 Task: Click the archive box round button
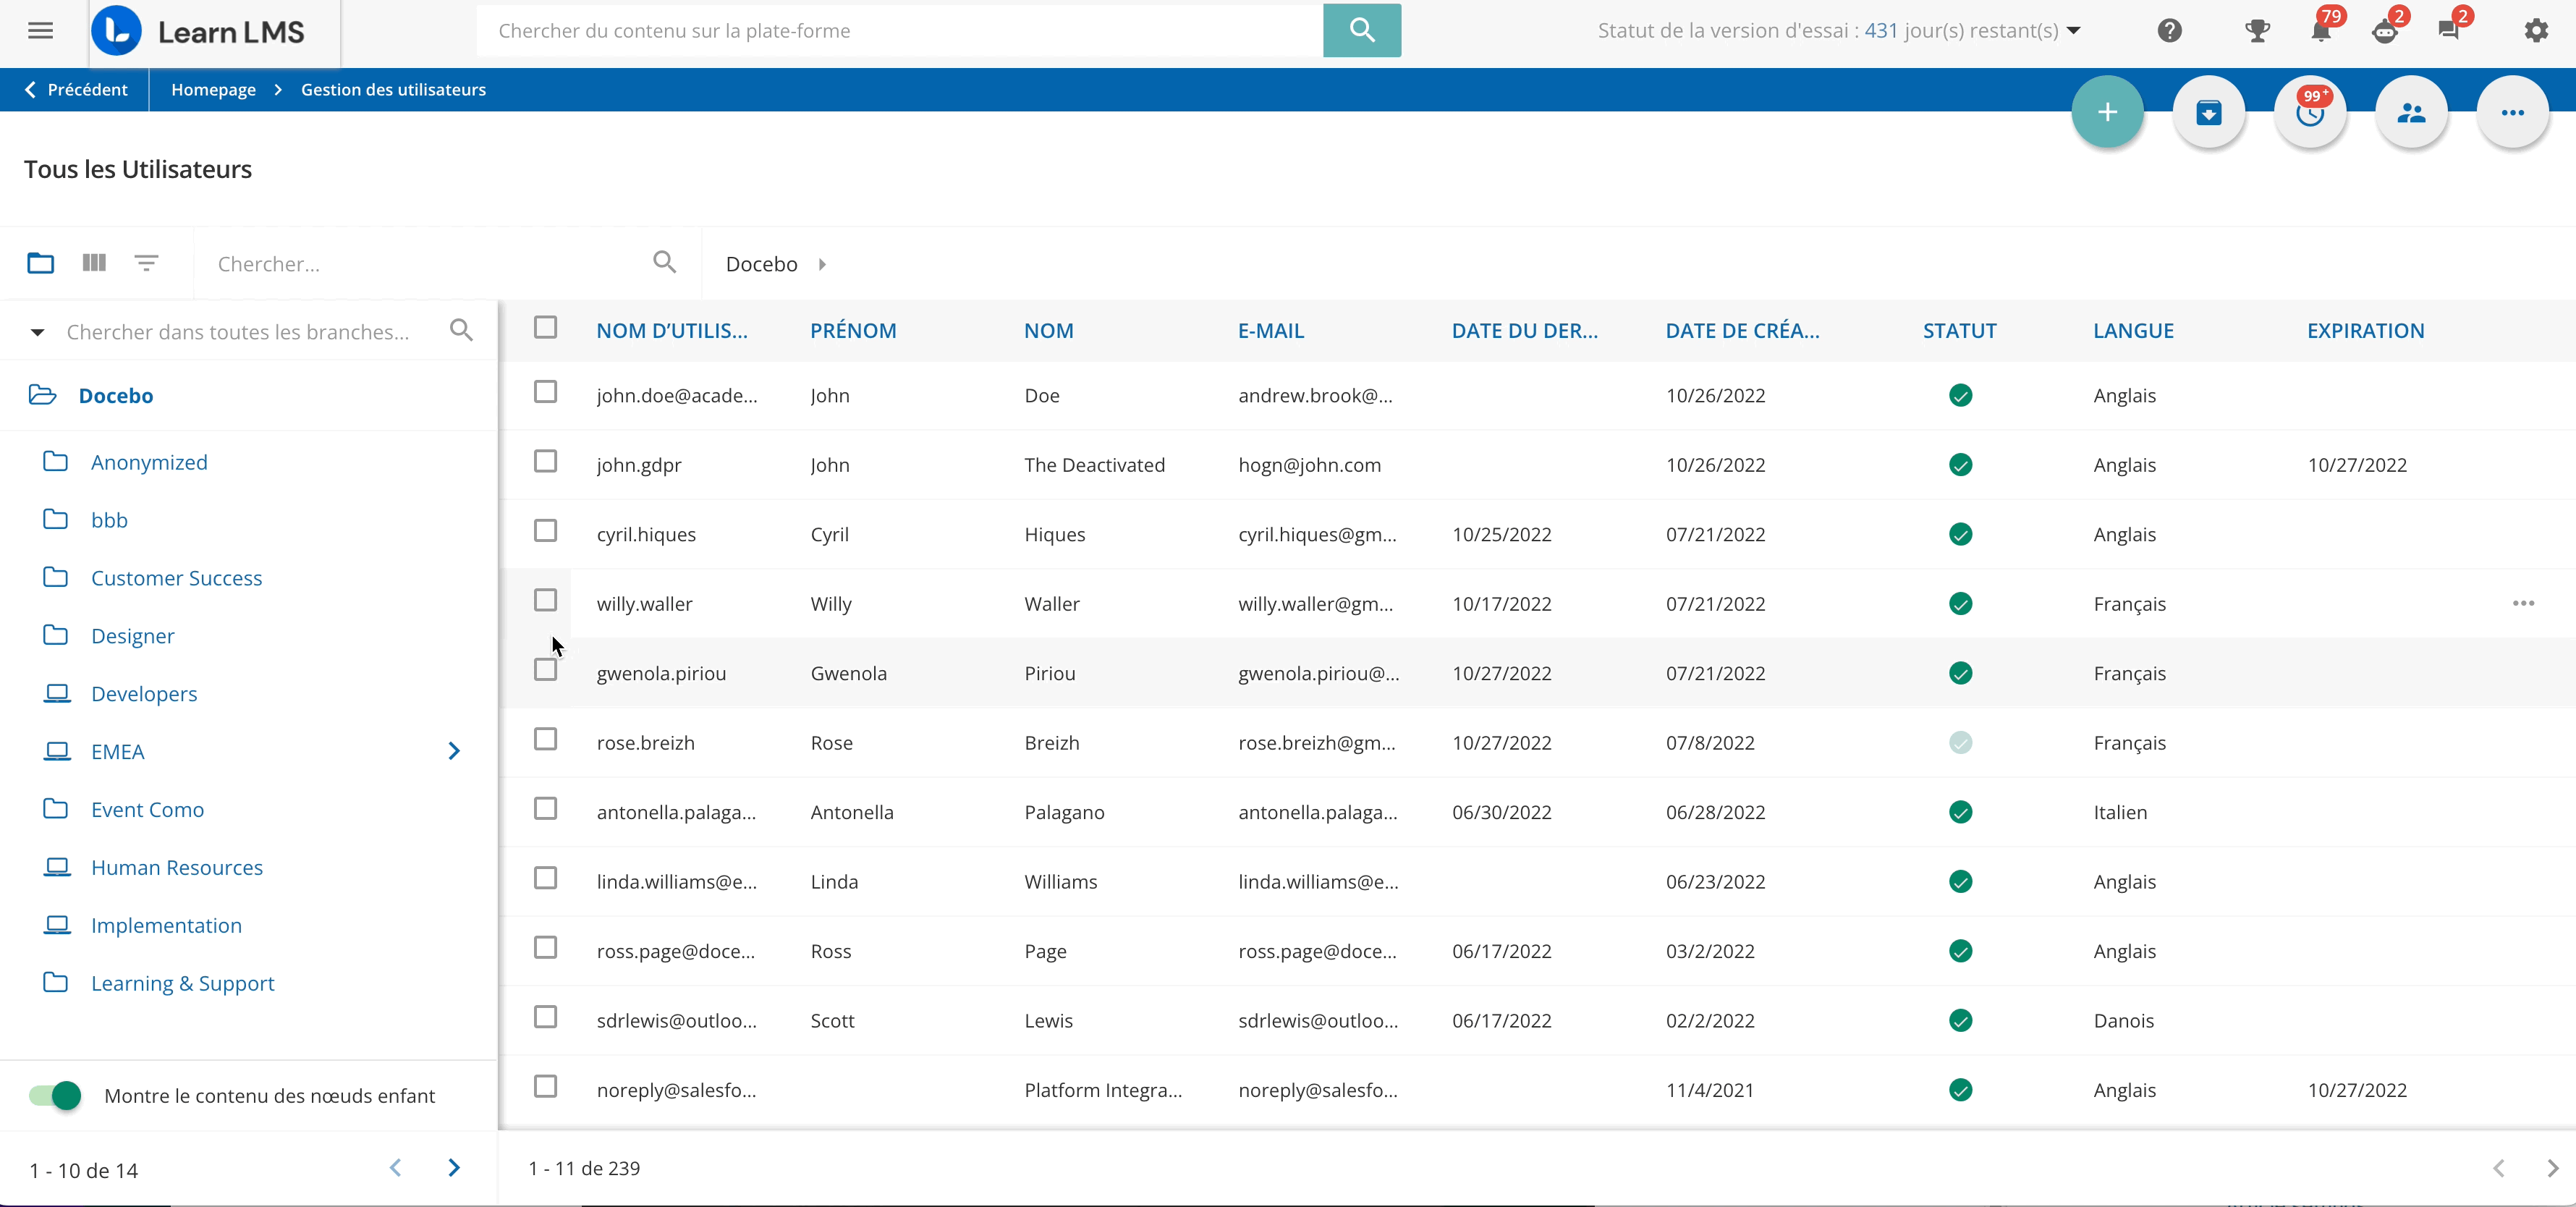pyautogui.click(x=2208, y=112)
